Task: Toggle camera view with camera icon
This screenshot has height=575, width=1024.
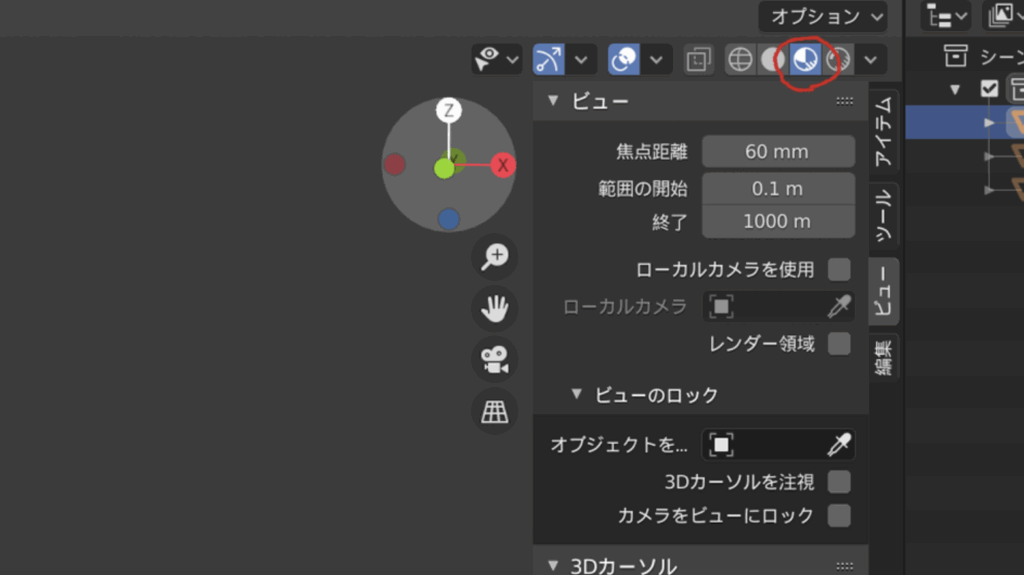Action: pos(494,360)
